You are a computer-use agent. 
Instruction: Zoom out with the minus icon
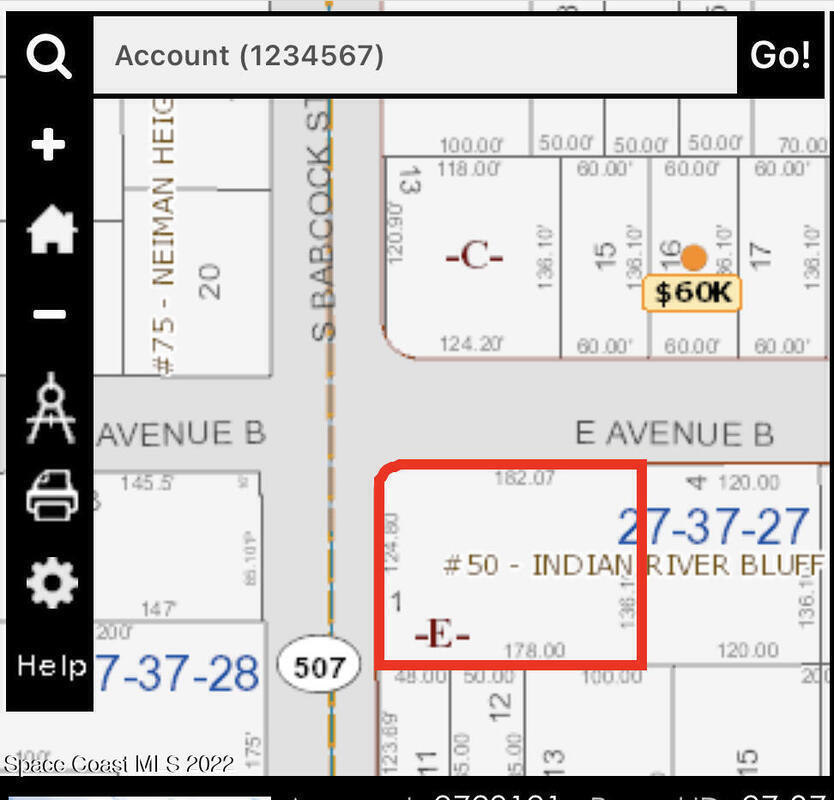tap(48, 315)
